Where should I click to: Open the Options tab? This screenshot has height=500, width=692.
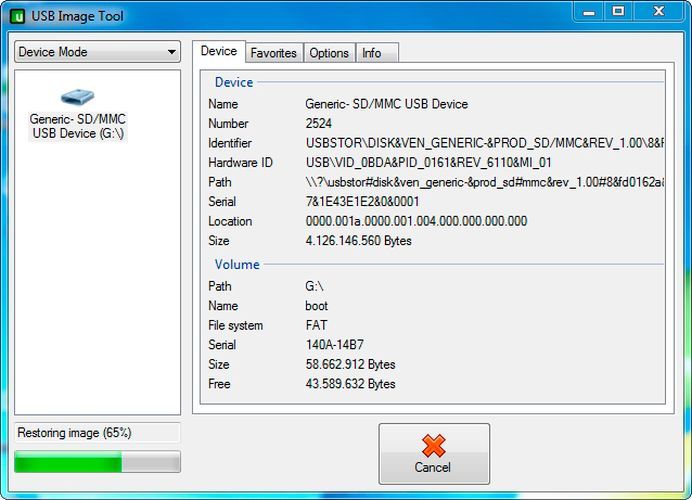(x=329, y=53)
